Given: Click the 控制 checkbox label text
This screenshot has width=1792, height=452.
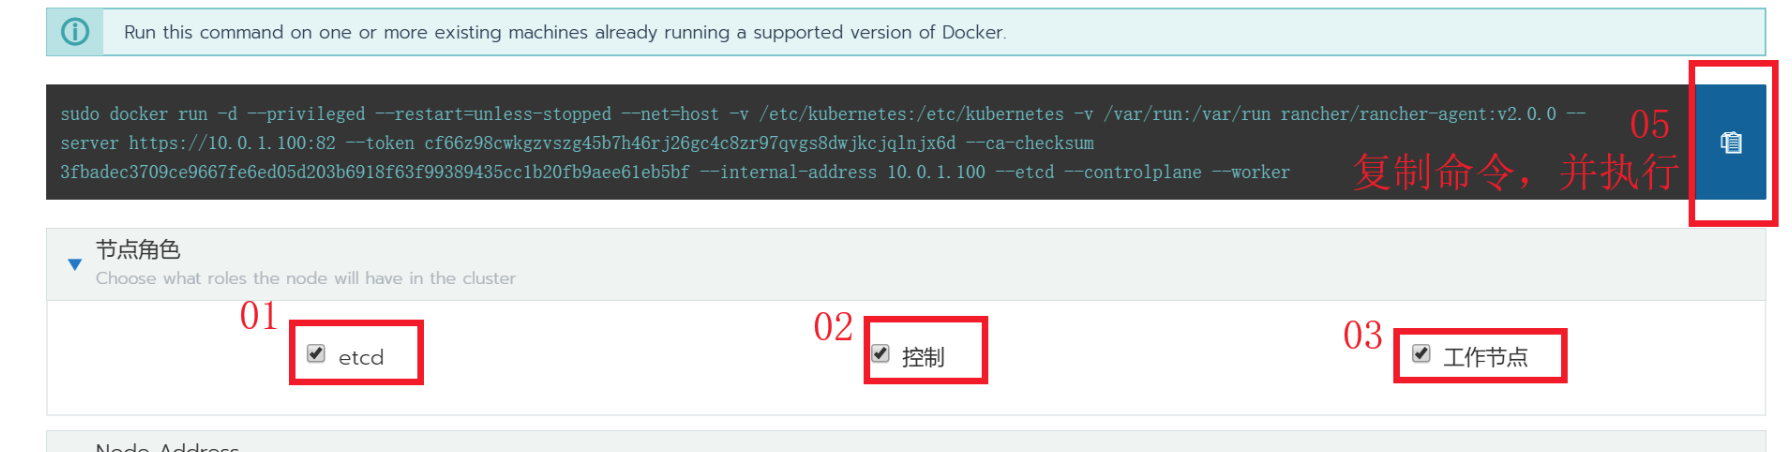Looking at the screenshot, I should [923, 358].
